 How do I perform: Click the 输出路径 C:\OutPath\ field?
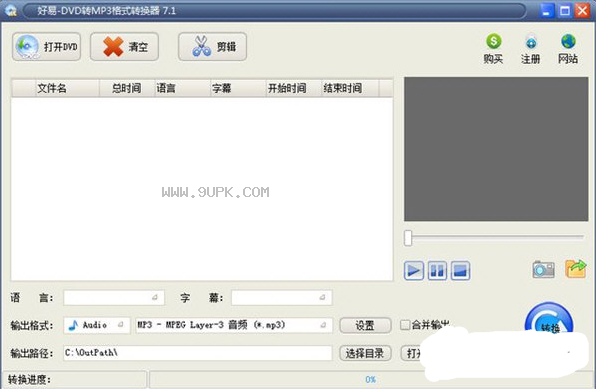(198, 353)
